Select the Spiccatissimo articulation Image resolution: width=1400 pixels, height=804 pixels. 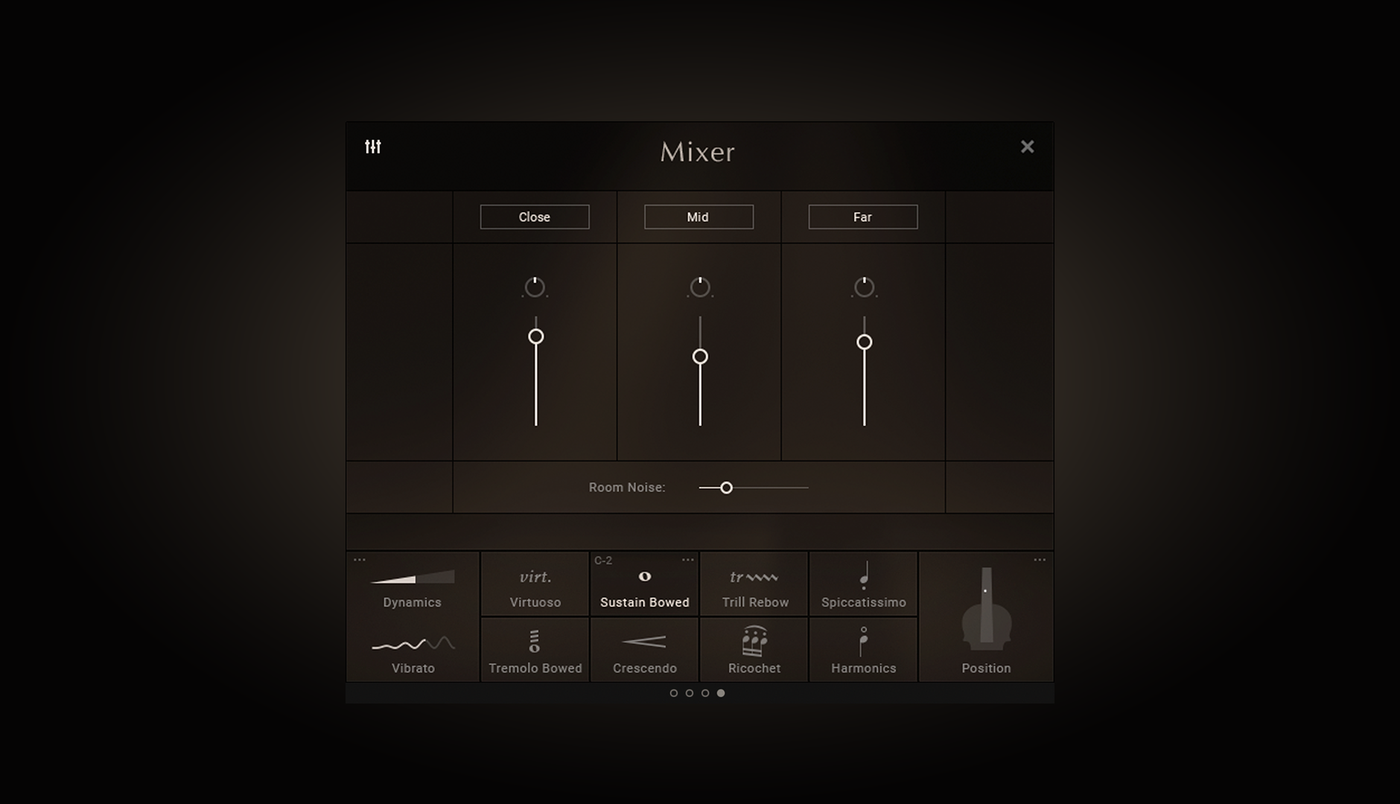[x=864, y=584]
